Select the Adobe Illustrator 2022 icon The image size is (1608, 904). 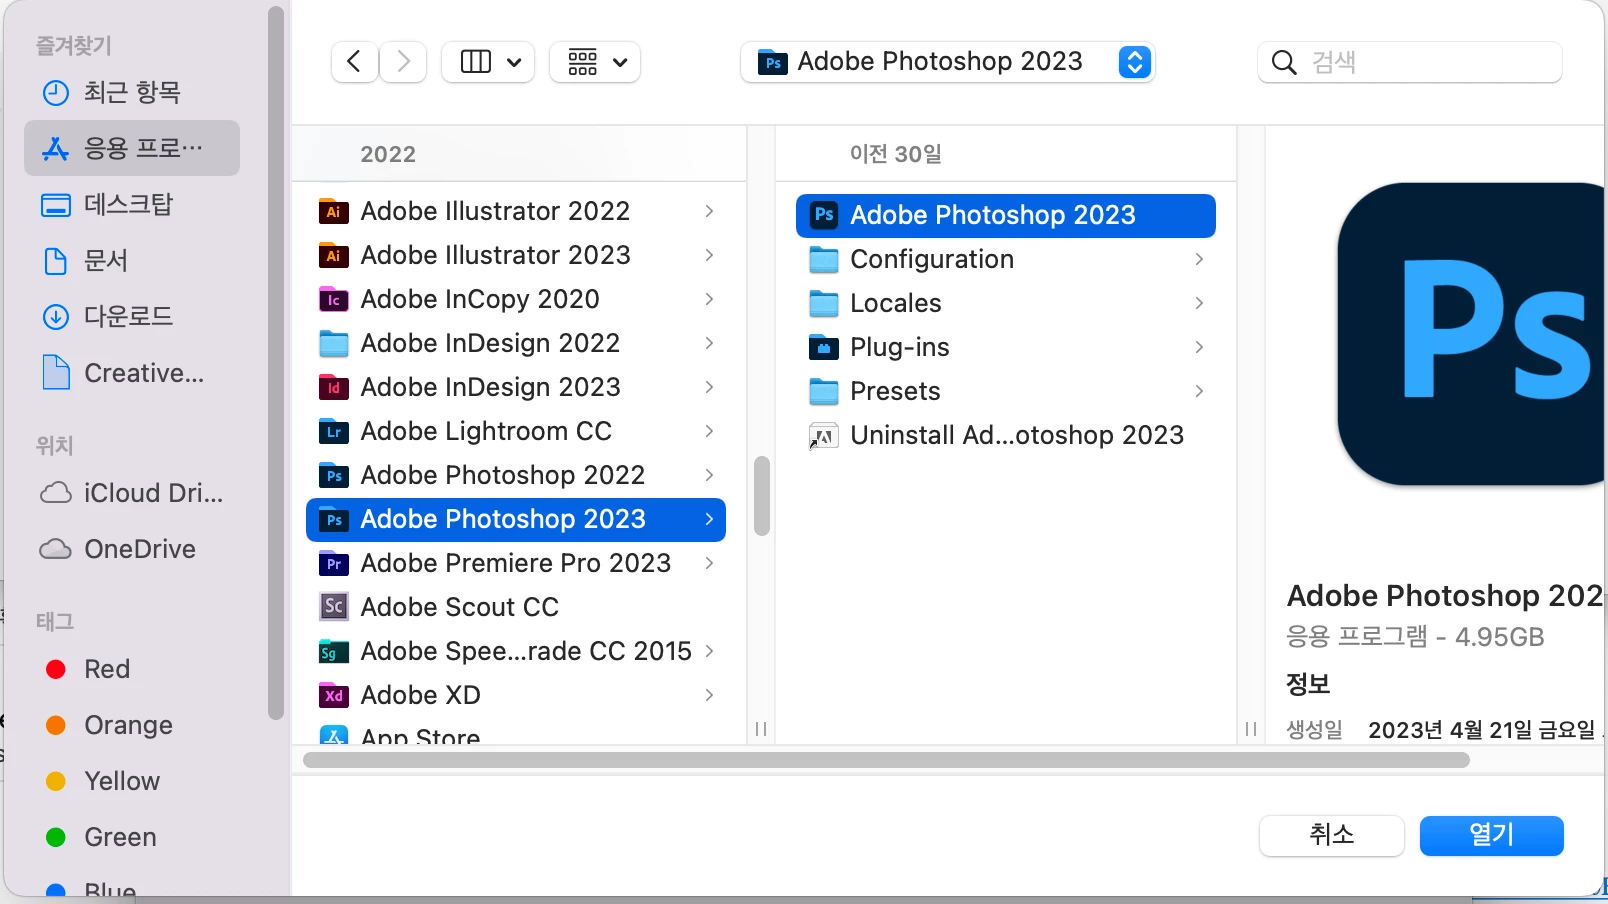334,211
